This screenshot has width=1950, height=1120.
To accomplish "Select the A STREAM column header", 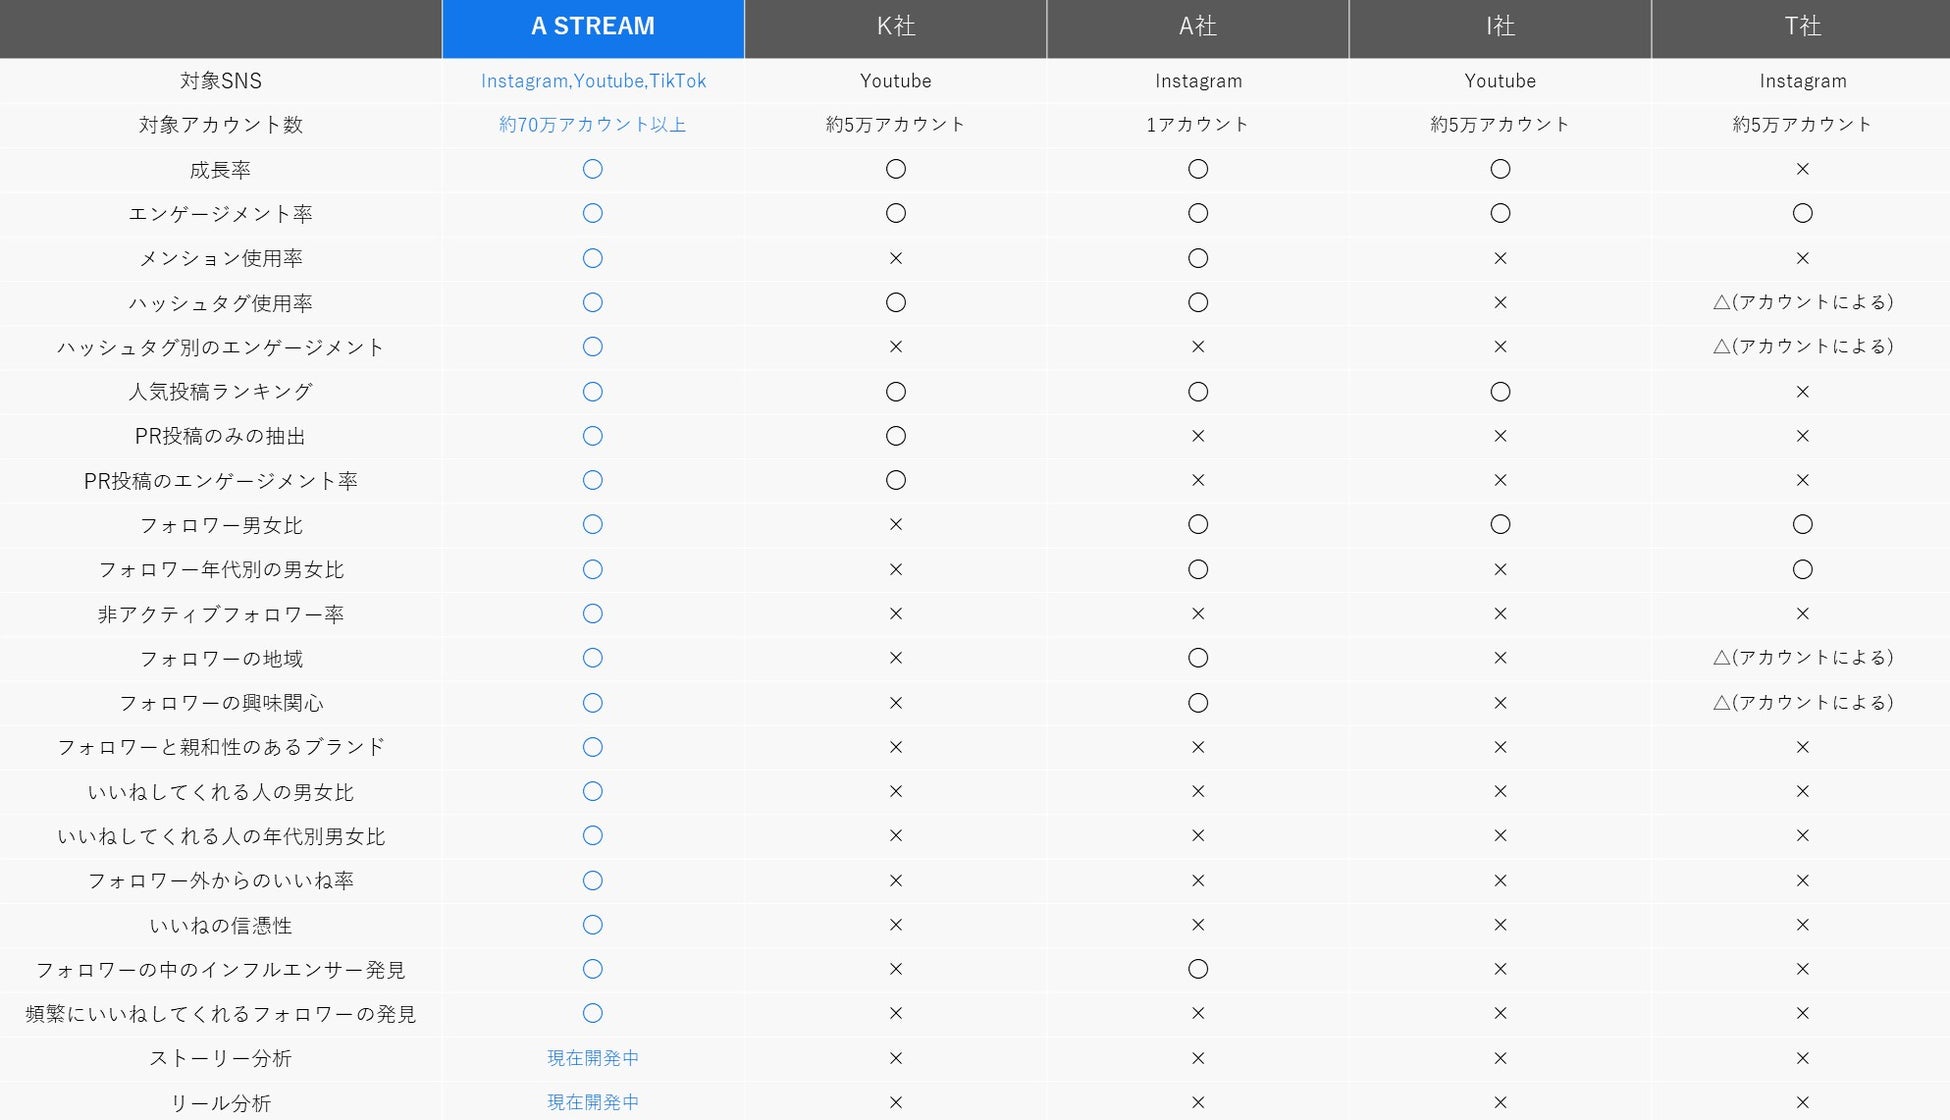I will pos(592,27).
